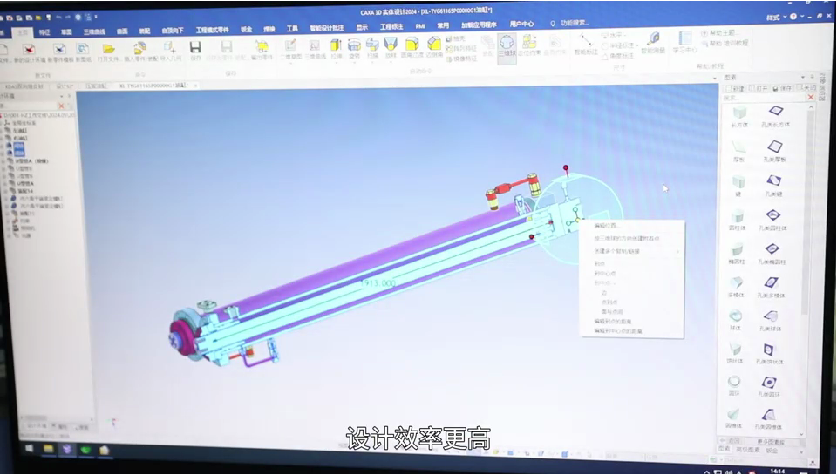Choose Edit Position in the context menu

(x=607, y=226)
